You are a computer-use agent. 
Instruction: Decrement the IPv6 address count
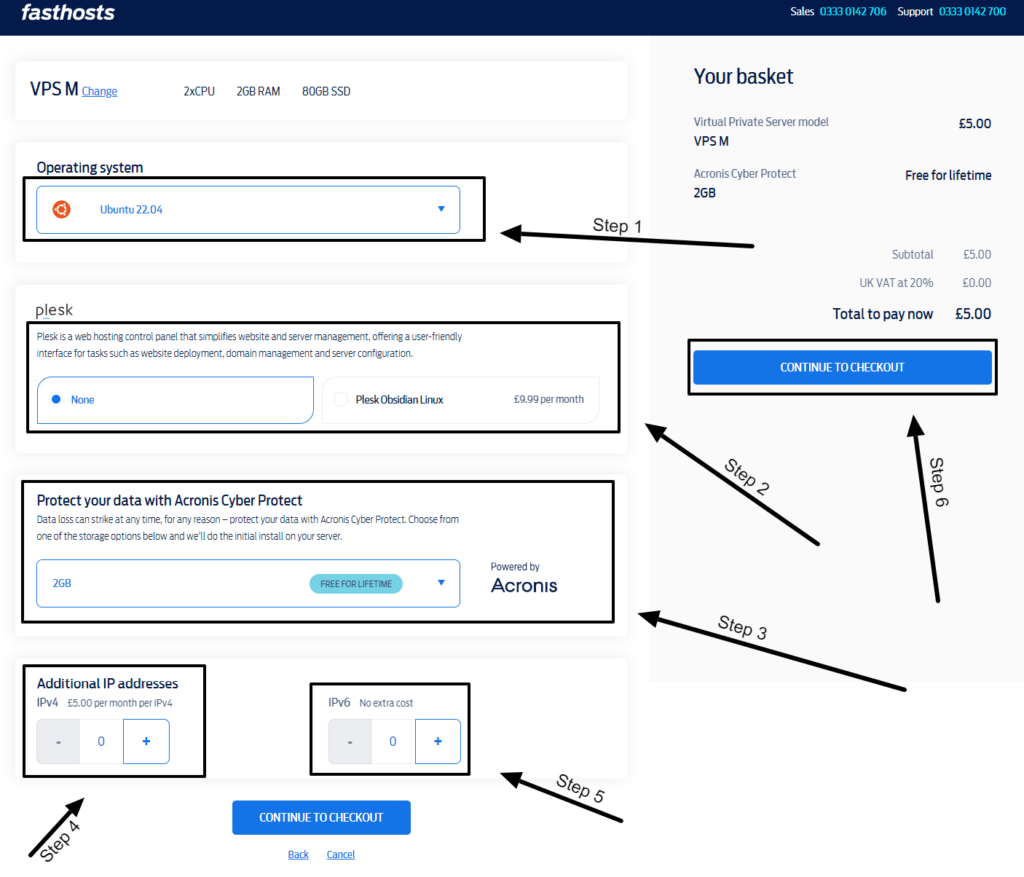click(350, 741)
